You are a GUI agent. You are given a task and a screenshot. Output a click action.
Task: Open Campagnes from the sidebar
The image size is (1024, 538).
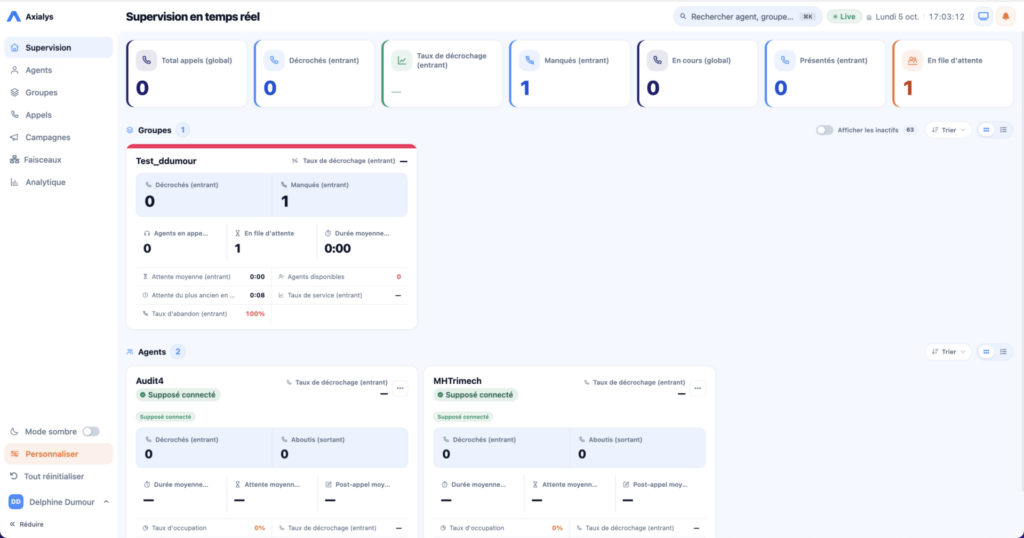(58, 137)
